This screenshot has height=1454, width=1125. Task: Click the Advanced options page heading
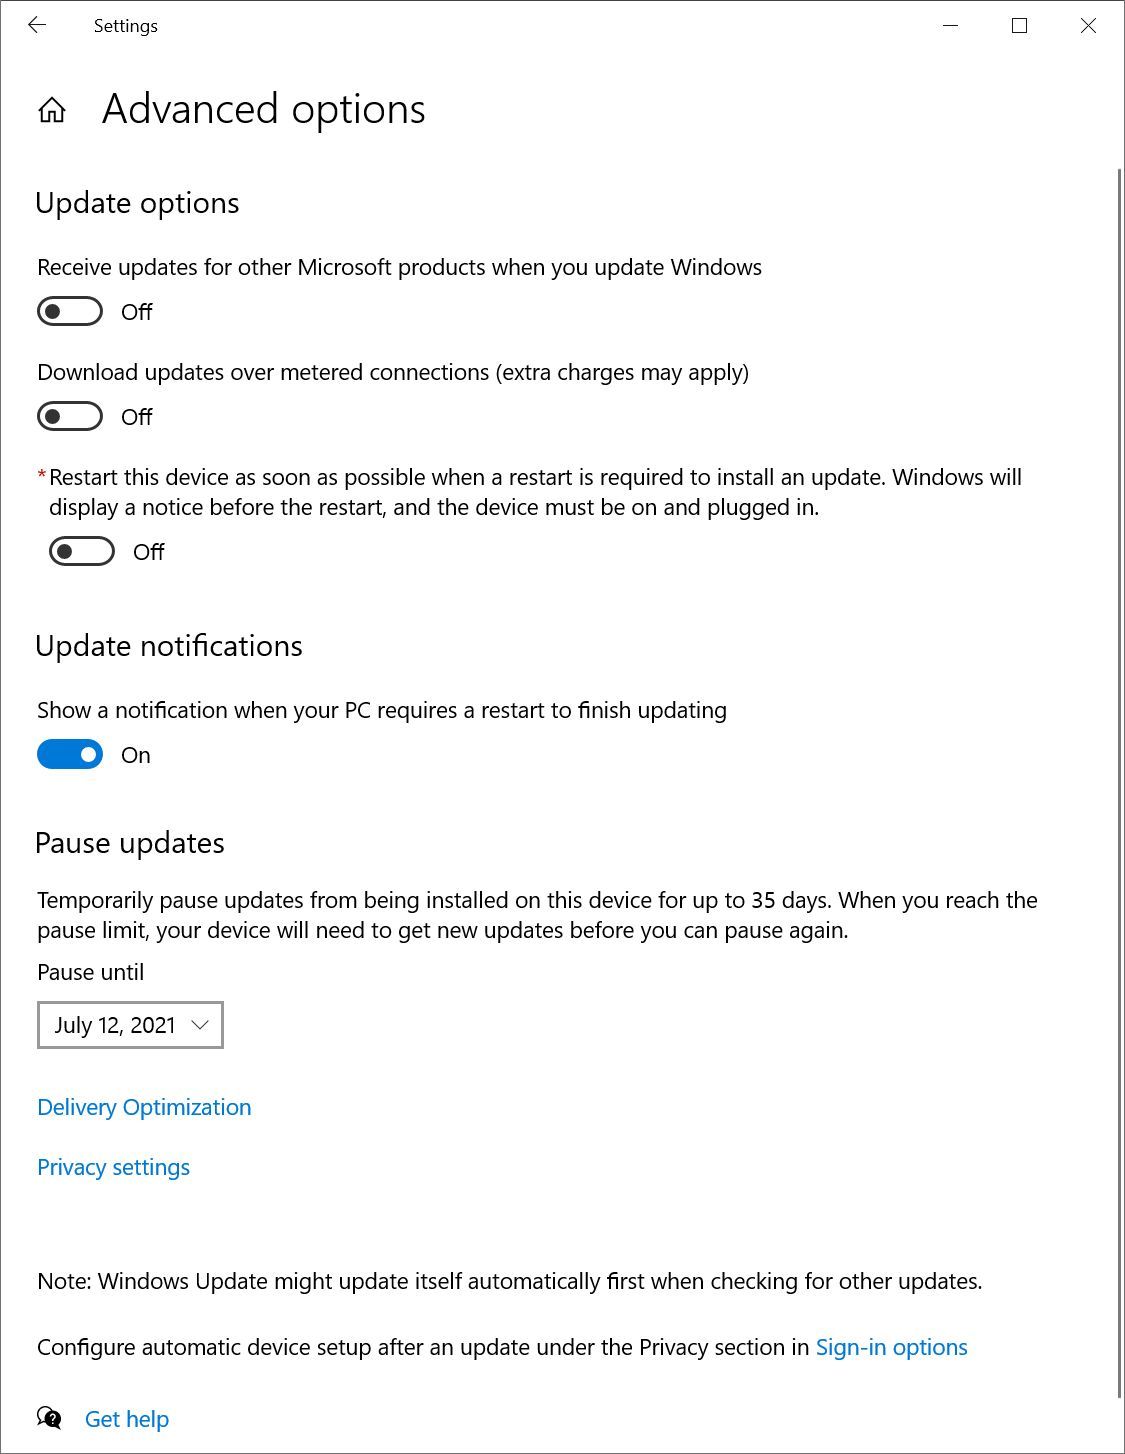(262, 110)
